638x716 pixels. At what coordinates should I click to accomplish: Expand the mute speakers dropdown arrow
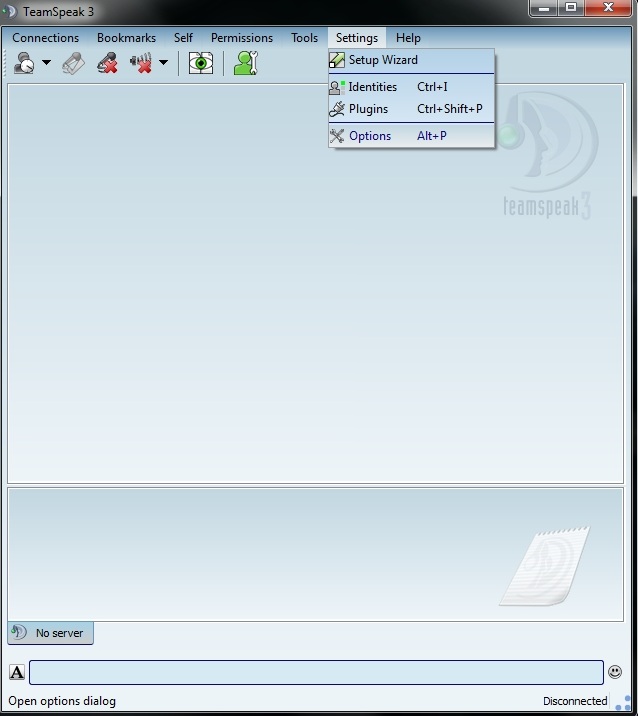point(163,63)
